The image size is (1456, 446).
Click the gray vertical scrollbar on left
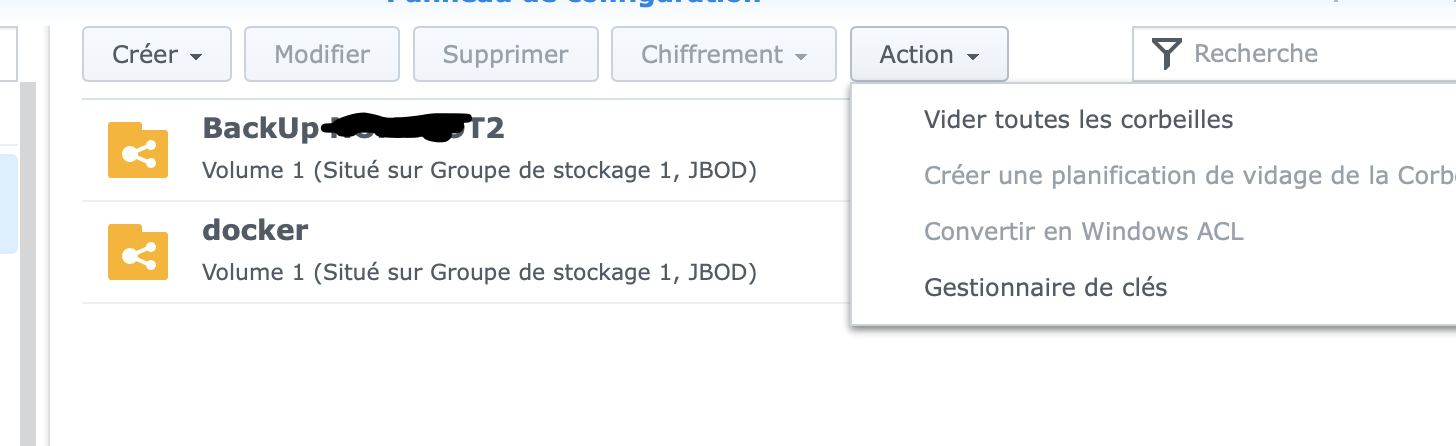pyautogui.click(x=28, y=265)
